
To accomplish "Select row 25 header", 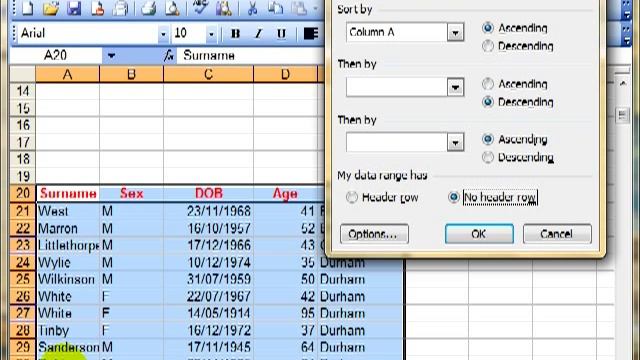I will pos(23,279).
